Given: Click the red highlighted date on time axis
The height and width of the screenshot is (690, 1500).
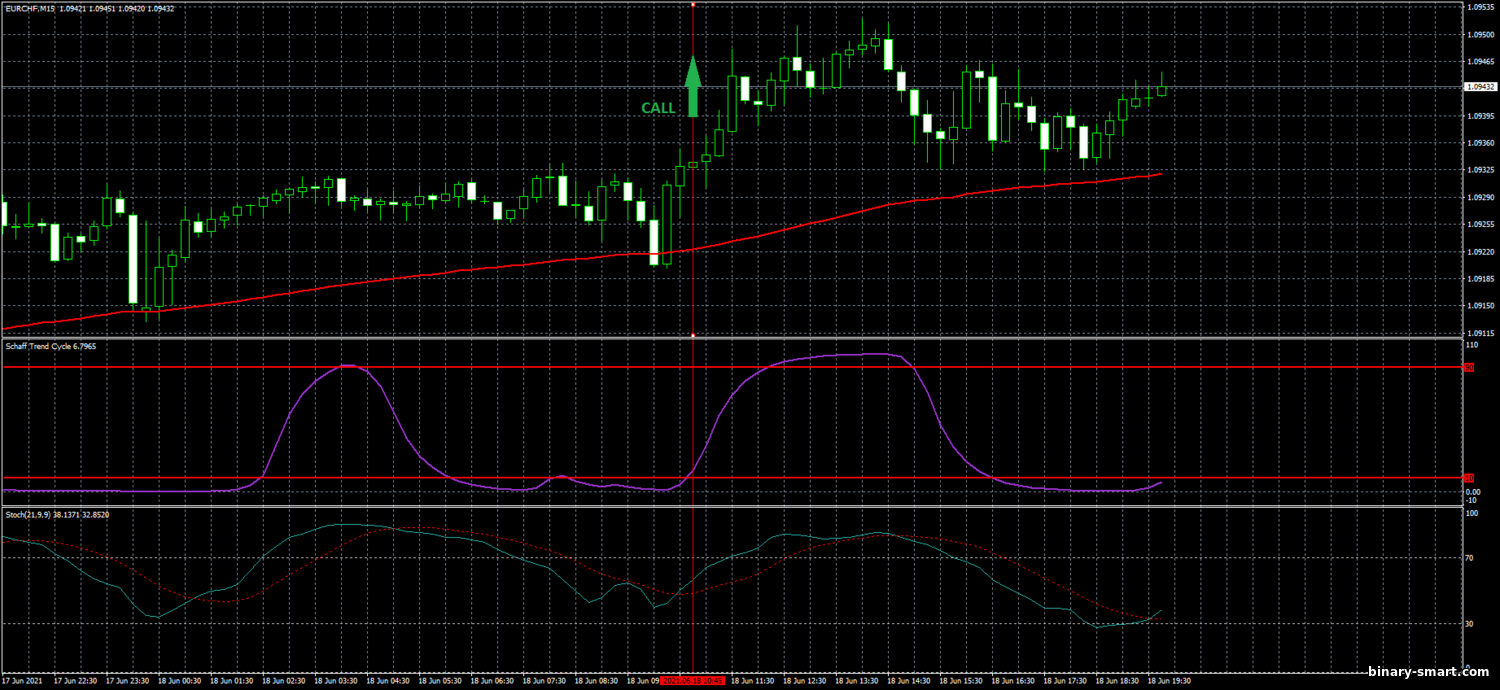Looking at the screenshot, I should pyautogui.click(x=692, y=680).
